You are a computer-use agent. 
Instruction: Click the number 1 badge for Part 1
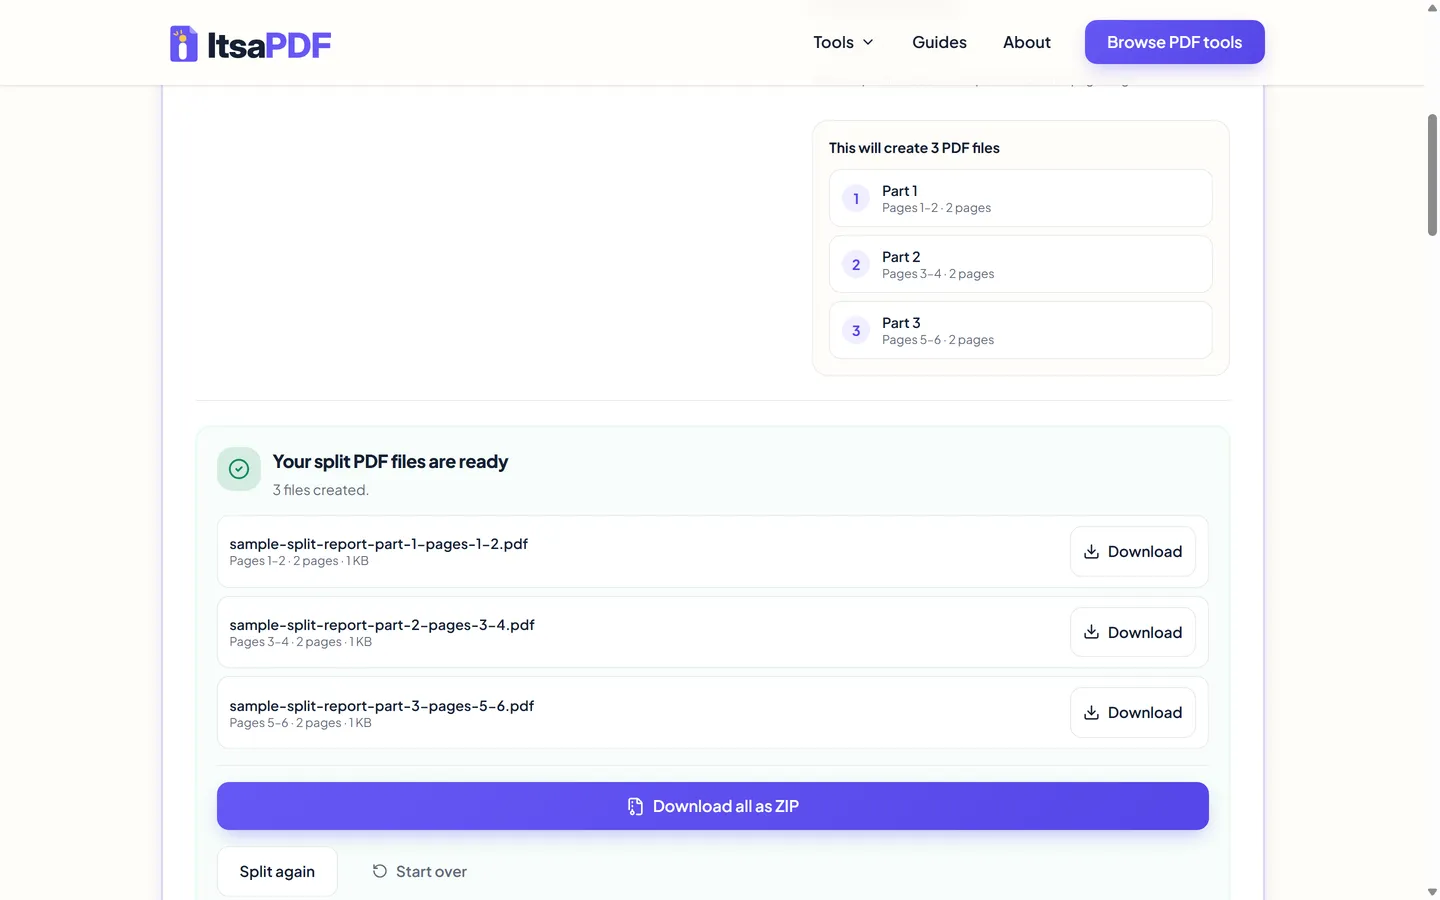[856, 198]
